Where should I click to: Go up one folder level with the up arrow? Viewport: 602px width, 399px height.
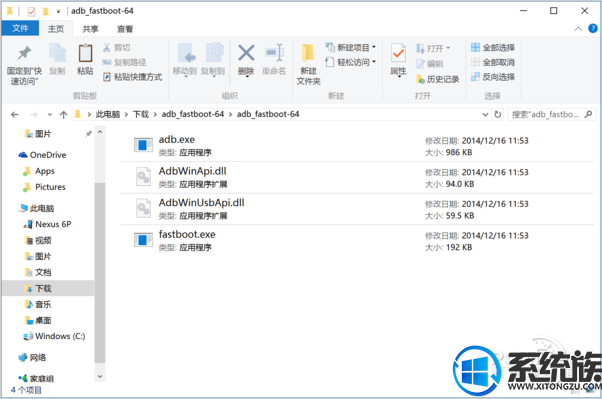tap(64, 114)
